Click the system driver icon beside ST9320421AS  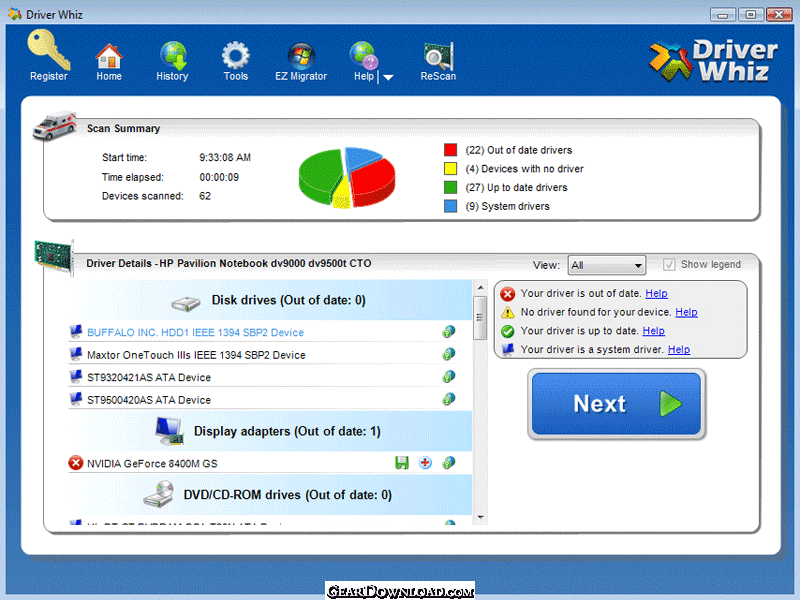coord(76,377)
